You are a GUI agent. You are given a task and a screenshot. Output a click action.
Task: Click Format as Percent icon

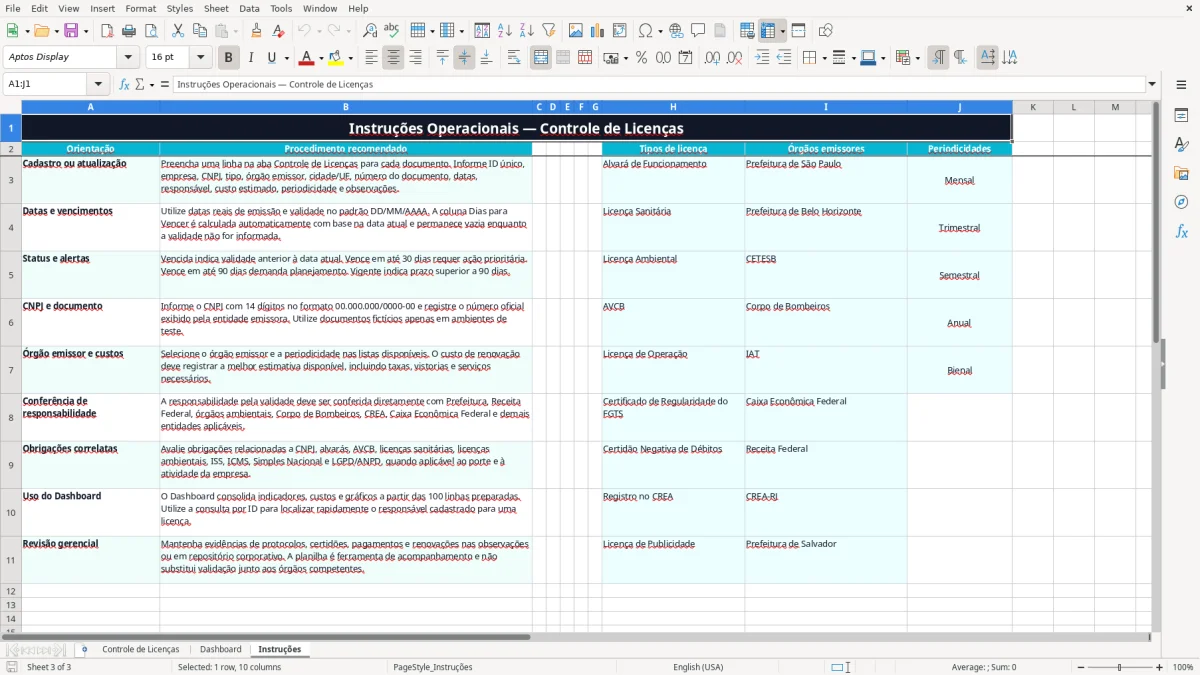pyautogui.click(x=641, y=58)
